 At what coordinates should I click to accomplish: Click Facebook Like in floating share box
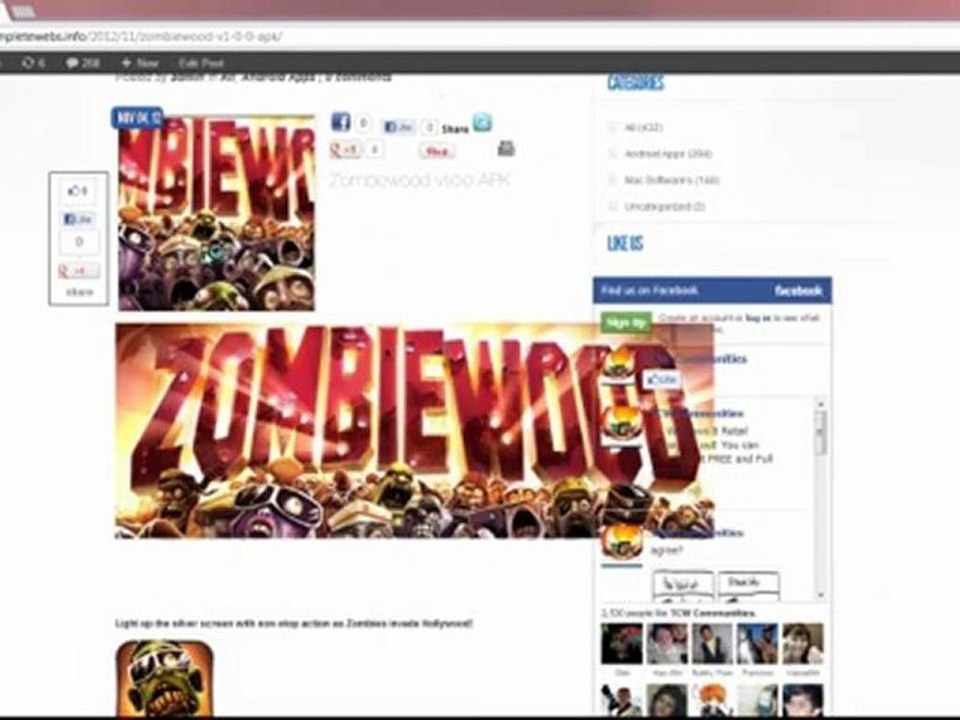78,219
